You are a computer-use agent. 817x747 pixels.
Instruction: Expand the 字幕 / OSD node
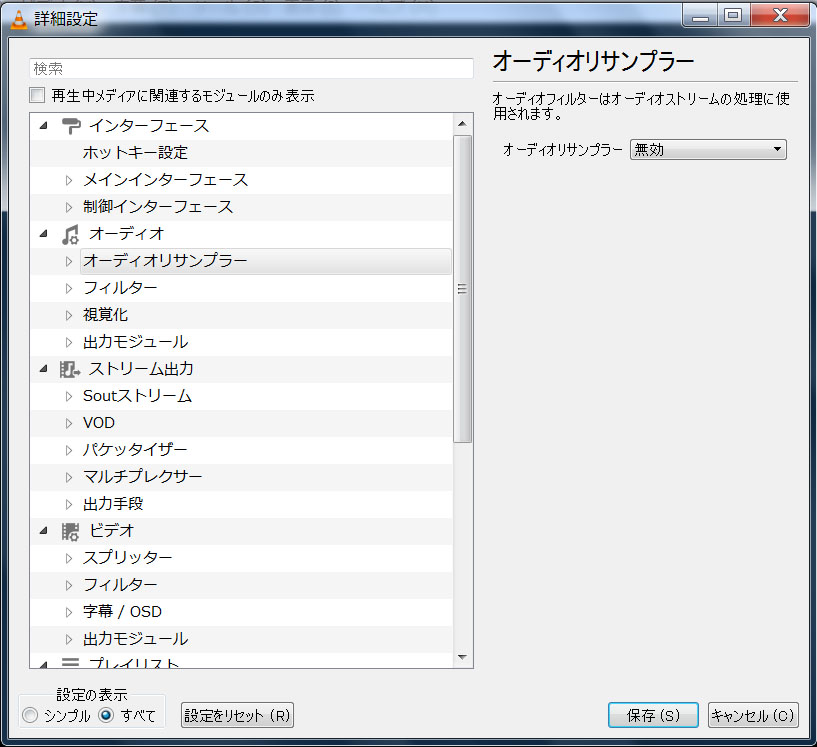click(x=69, y=612)
